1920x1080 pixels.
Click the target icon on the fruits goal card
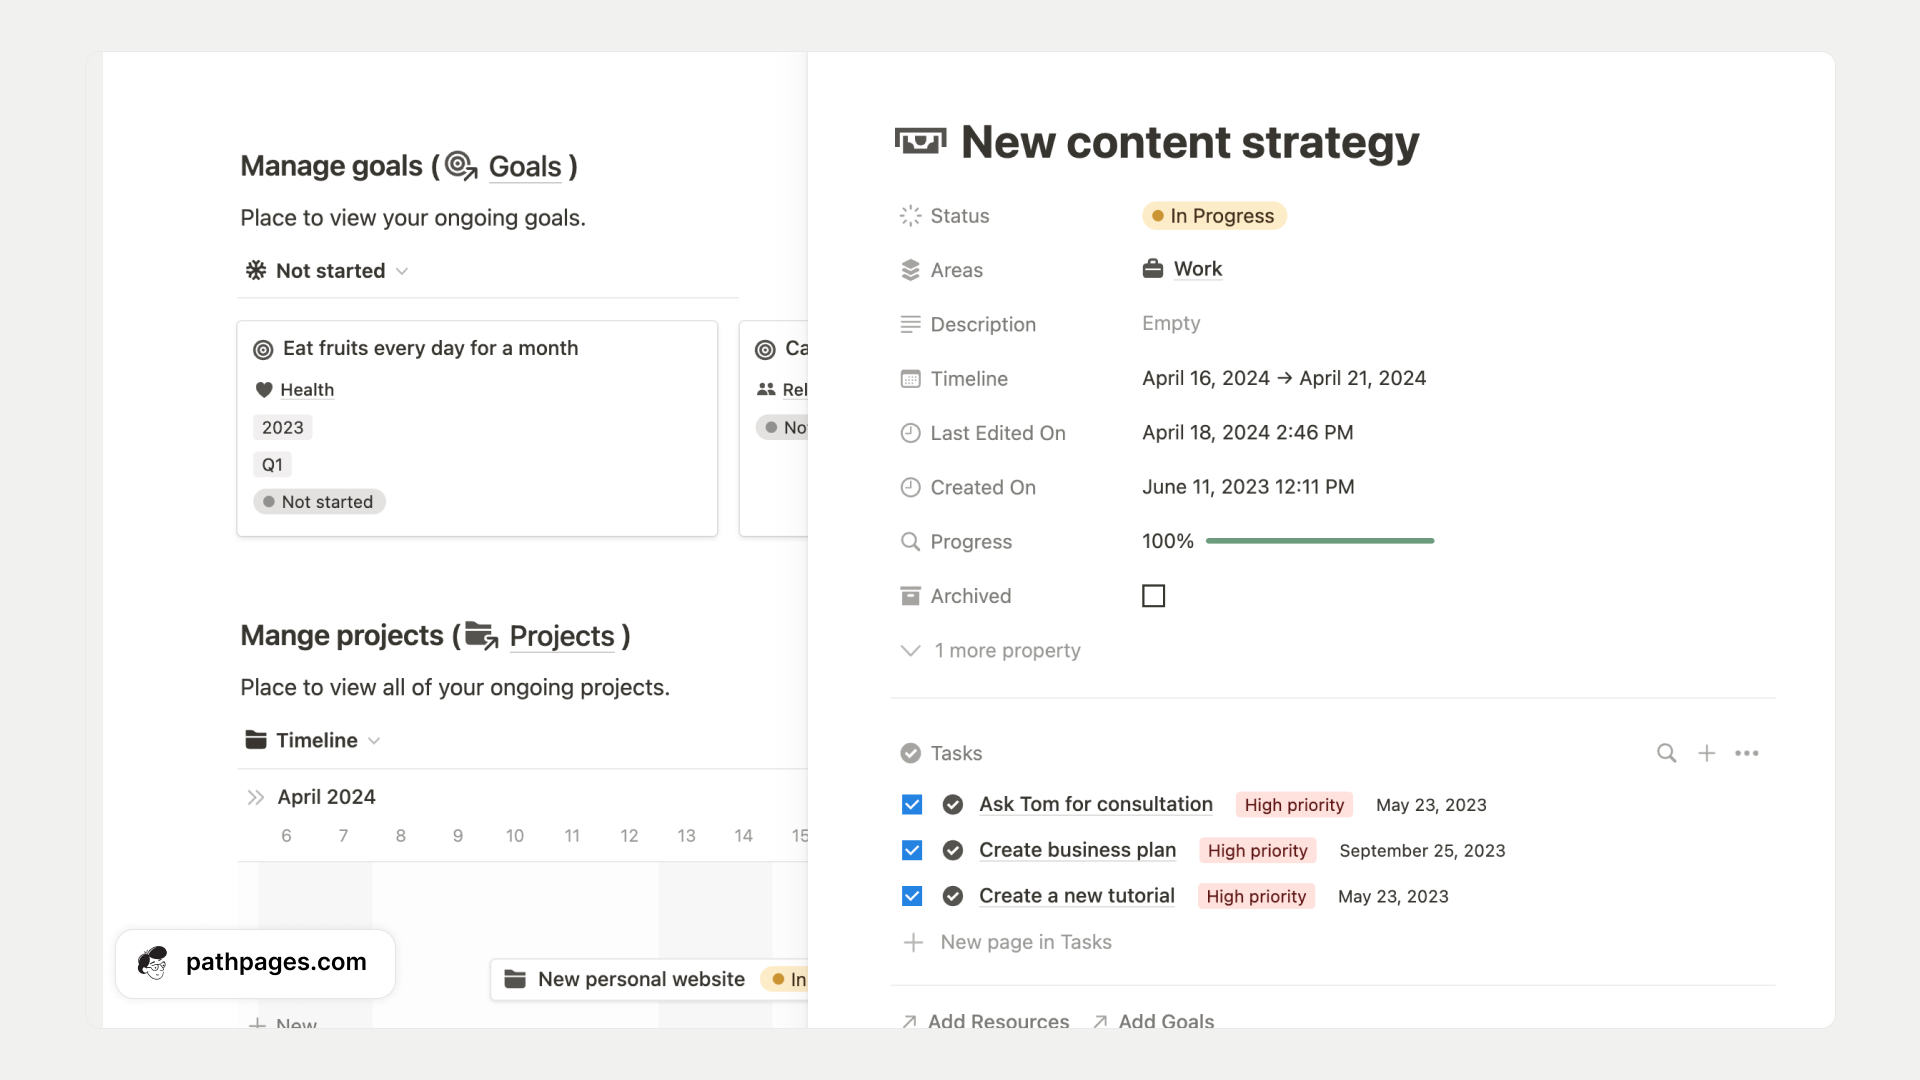[x=263, y=349]
